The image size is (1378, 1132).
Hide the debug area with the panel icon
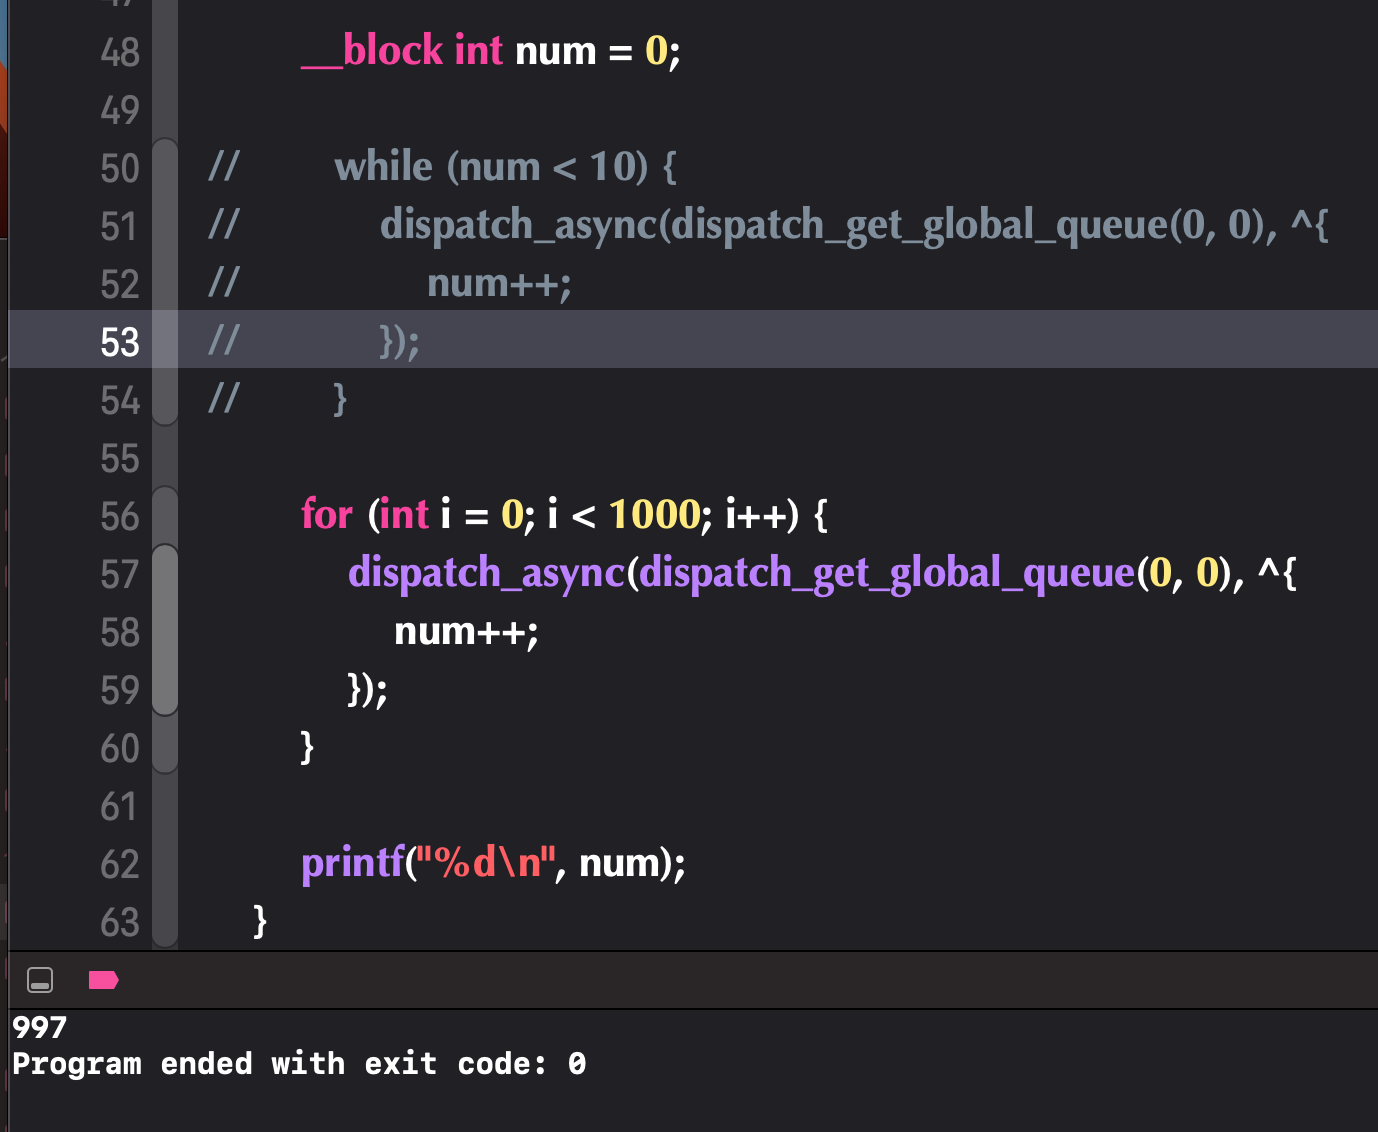pos(40,980)
